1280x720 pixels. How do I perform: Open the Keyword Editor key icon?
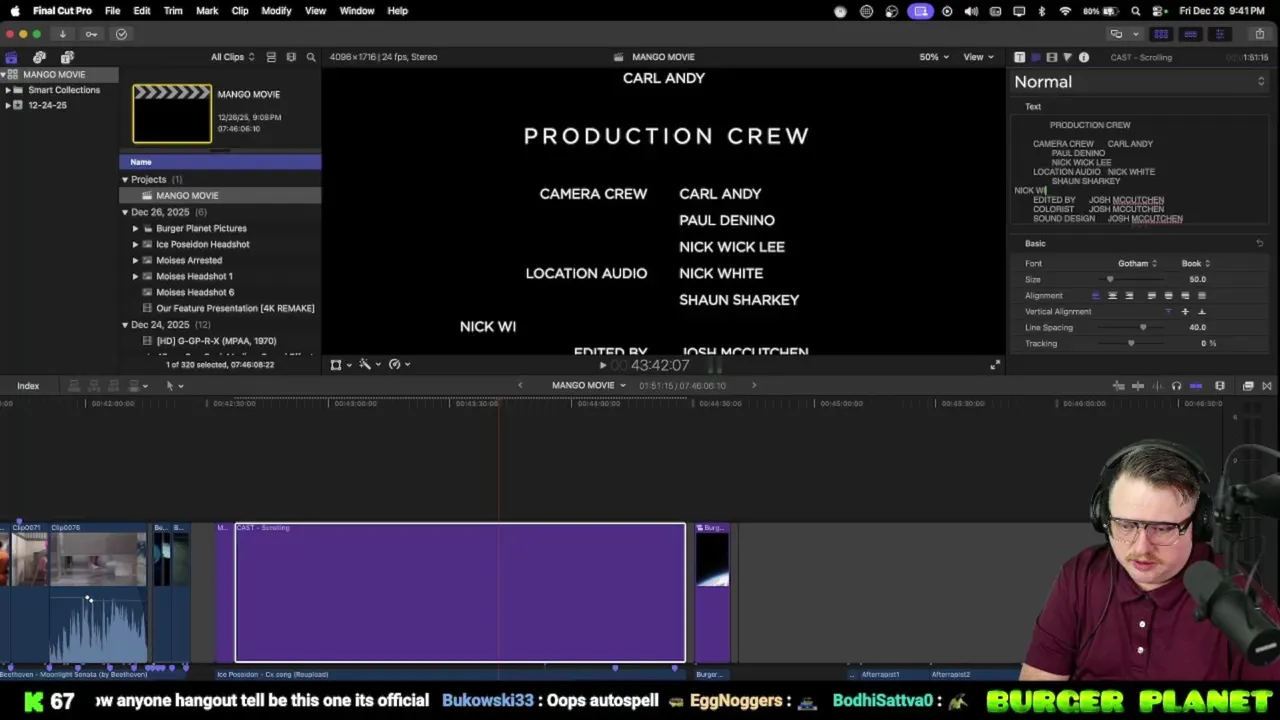[91, 34]
